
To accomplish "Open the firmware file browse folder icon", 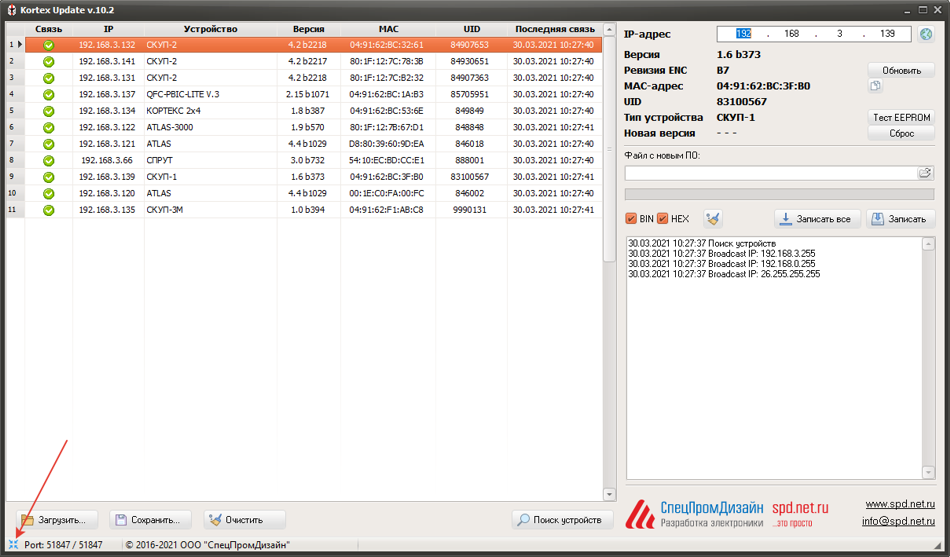I will click(925, 173).
